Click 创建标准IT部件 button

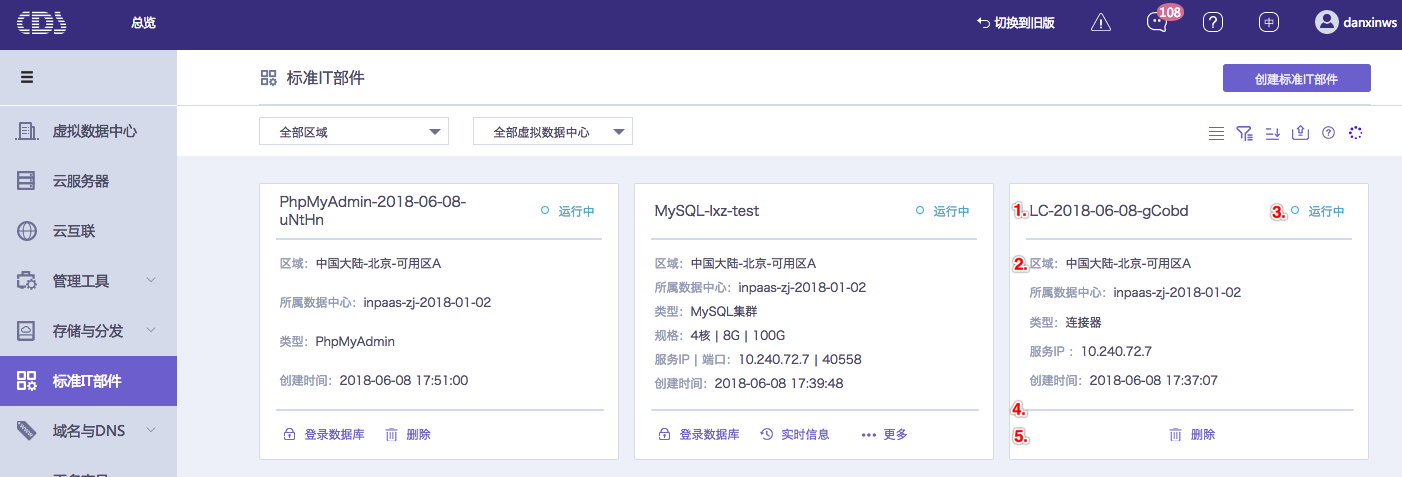(1296, 78)
